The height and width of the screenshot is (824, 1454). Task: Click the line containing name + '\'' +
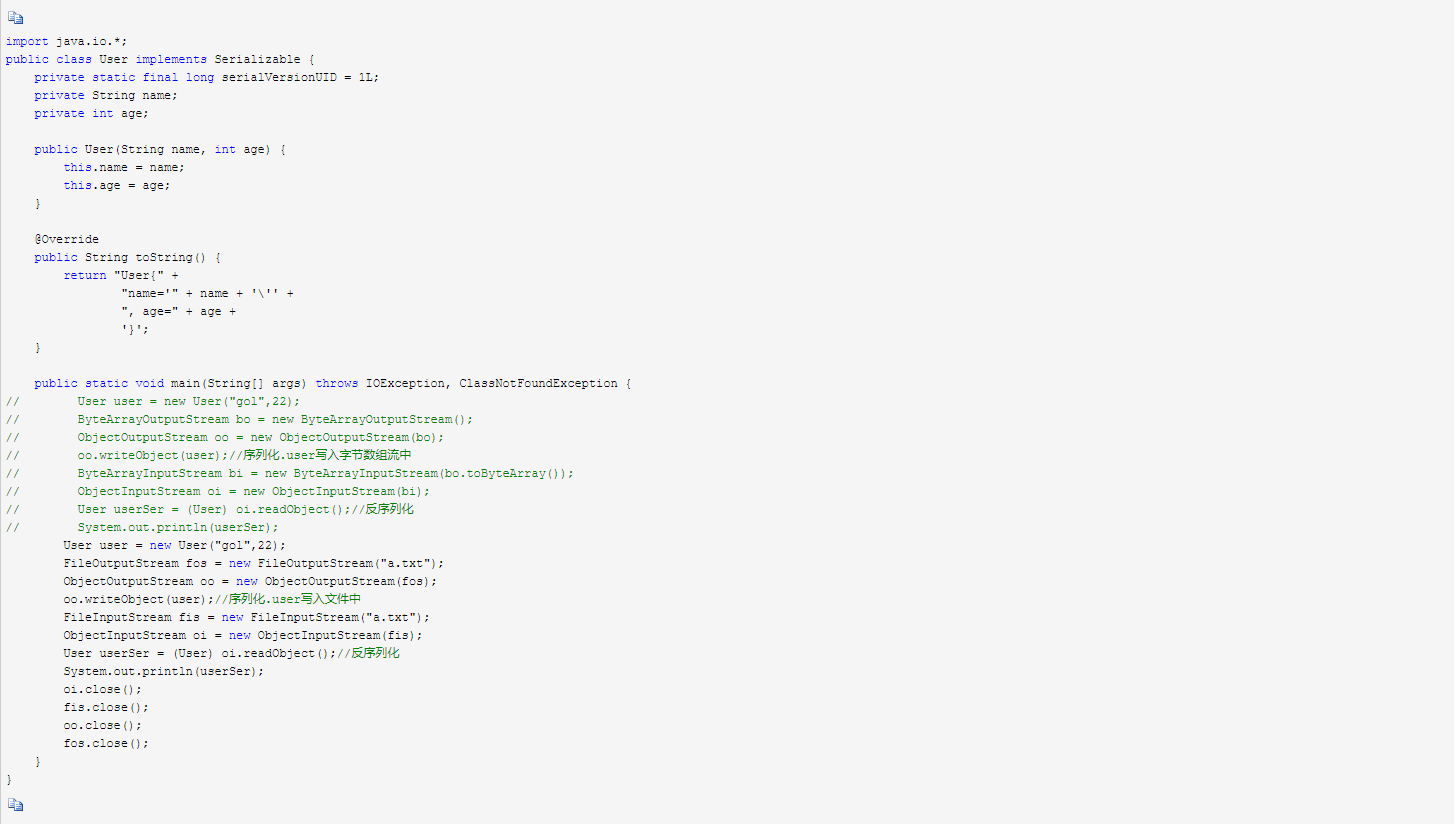pos(207,293)
